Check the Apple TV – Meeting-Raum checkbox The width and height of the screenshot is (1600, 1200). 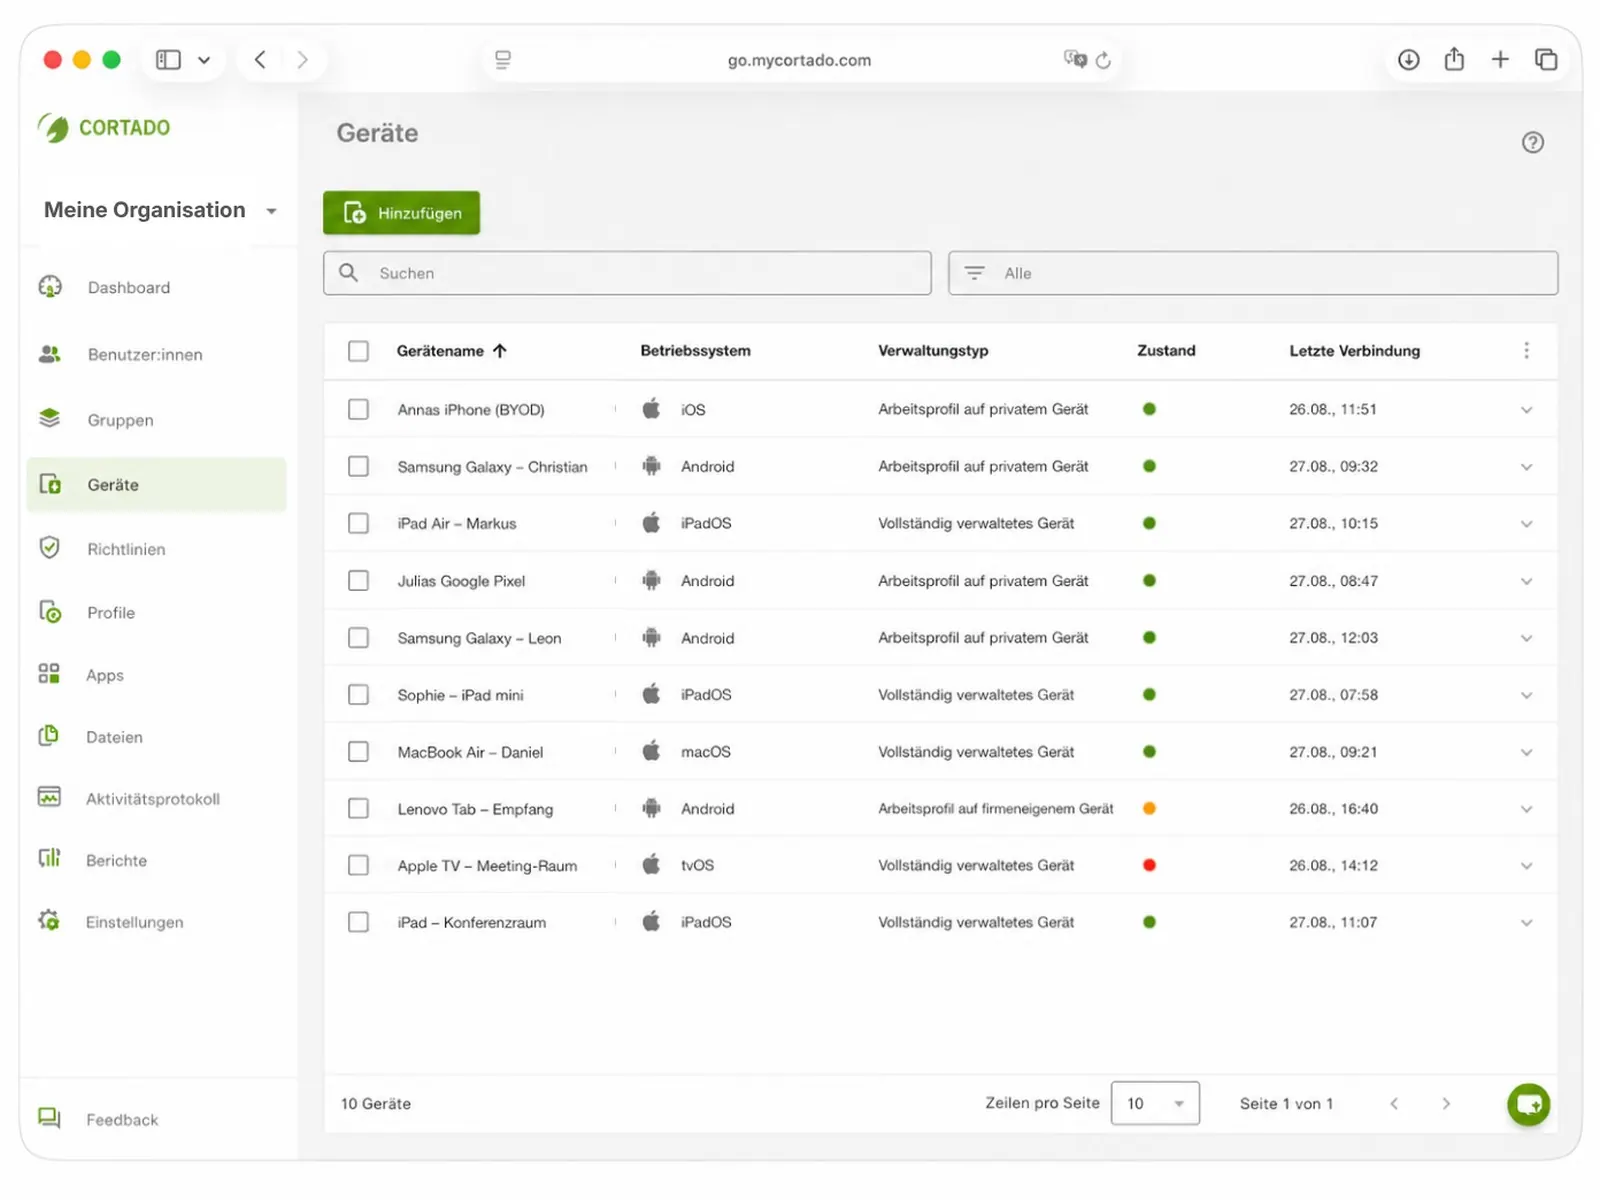[x=358, y=865]
